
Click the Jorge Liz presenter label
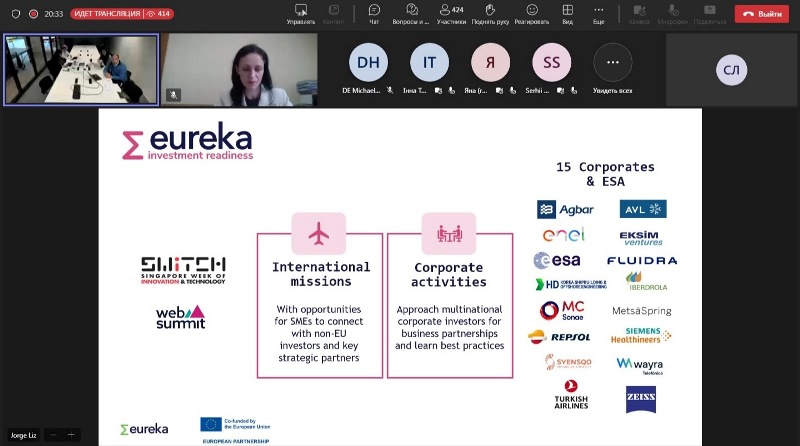[x=23, y=435]
